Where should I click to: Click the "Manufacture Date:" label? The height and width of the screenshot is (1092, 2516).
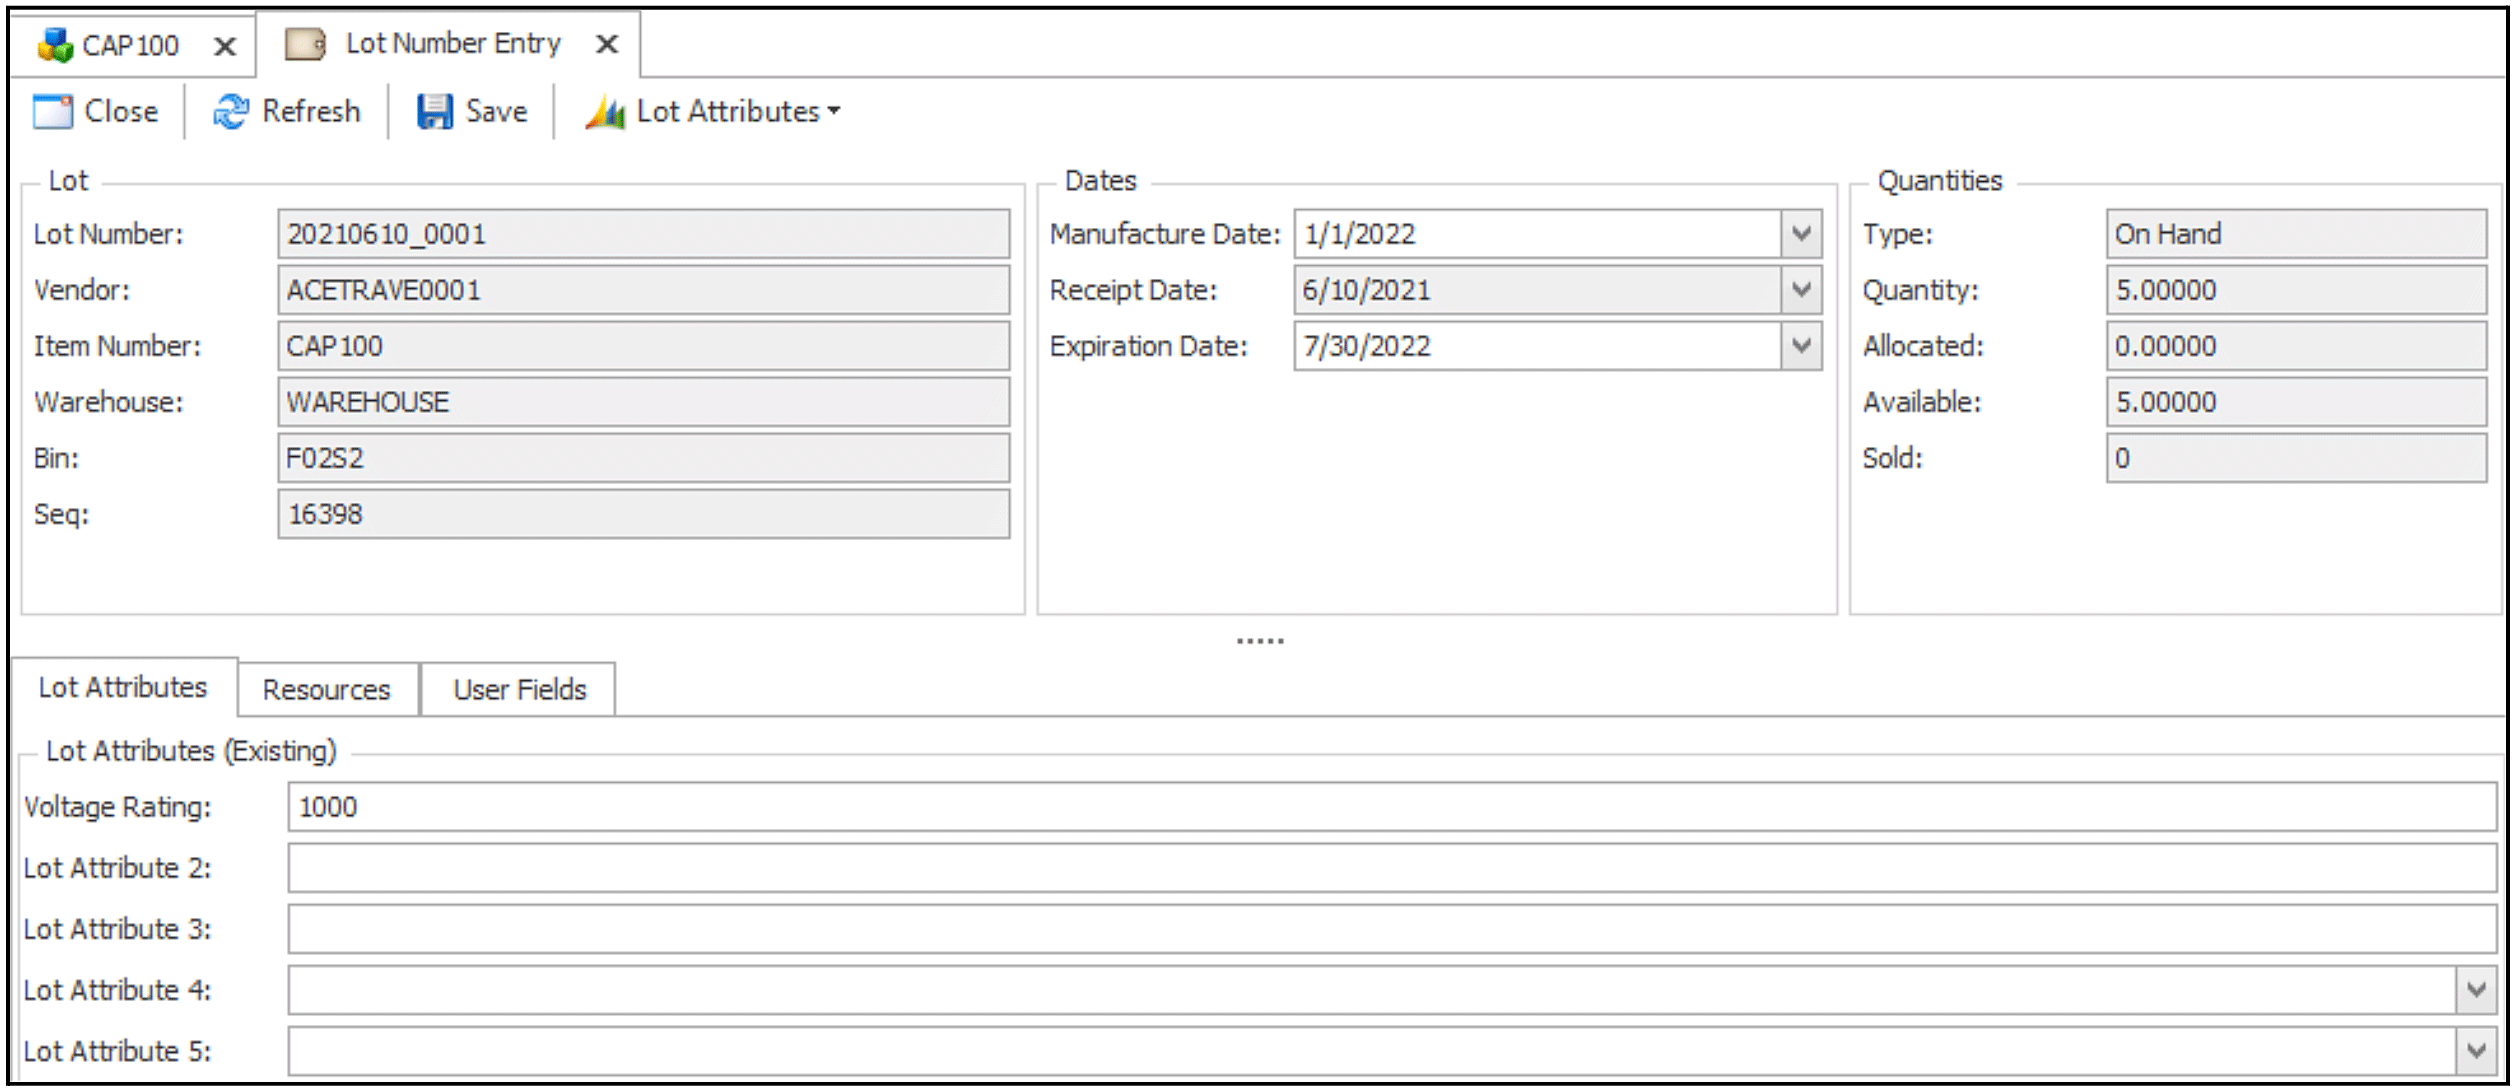[x=1165, y=234]
